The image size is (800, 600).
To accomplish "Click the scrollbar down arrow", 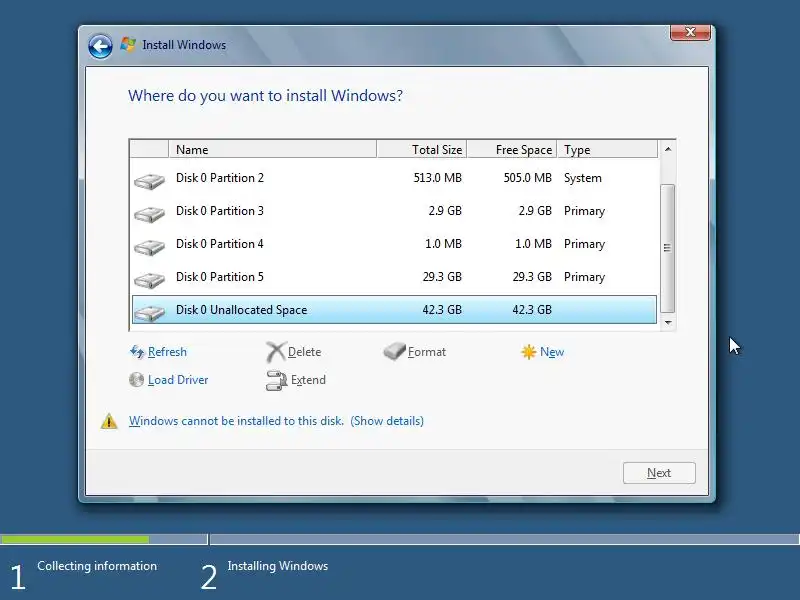I will pyautogui.click(x=667, y=322).
